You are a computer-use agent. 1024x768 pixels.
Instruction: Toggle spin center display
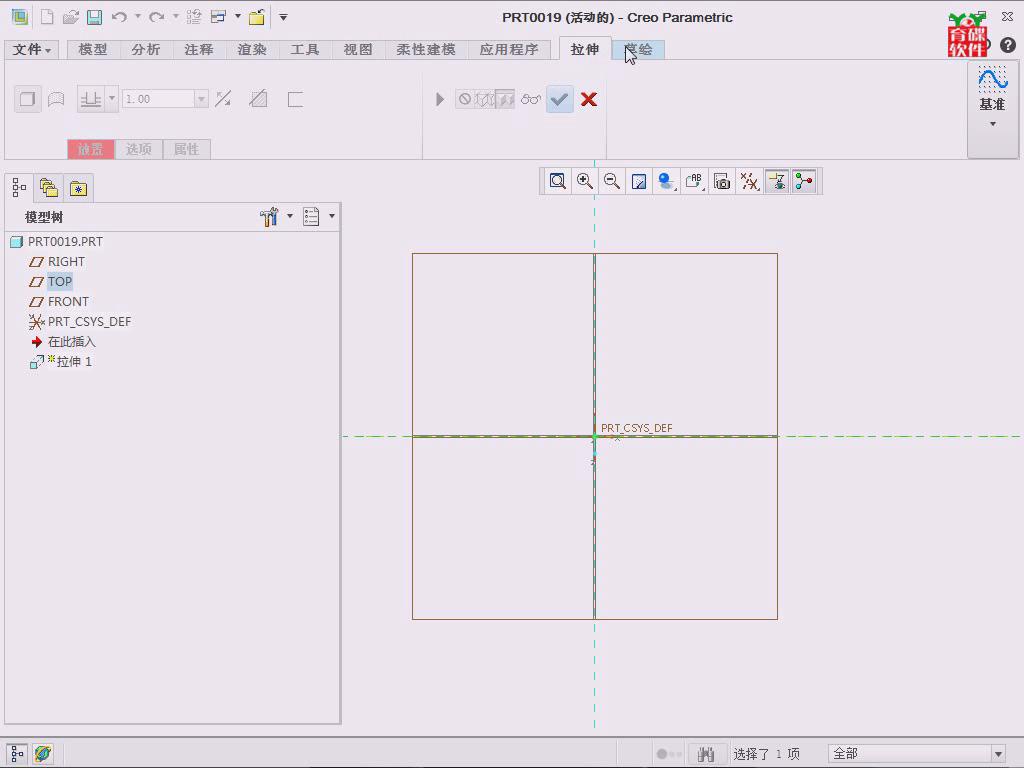pyautogui.click(x=804, y=181)
